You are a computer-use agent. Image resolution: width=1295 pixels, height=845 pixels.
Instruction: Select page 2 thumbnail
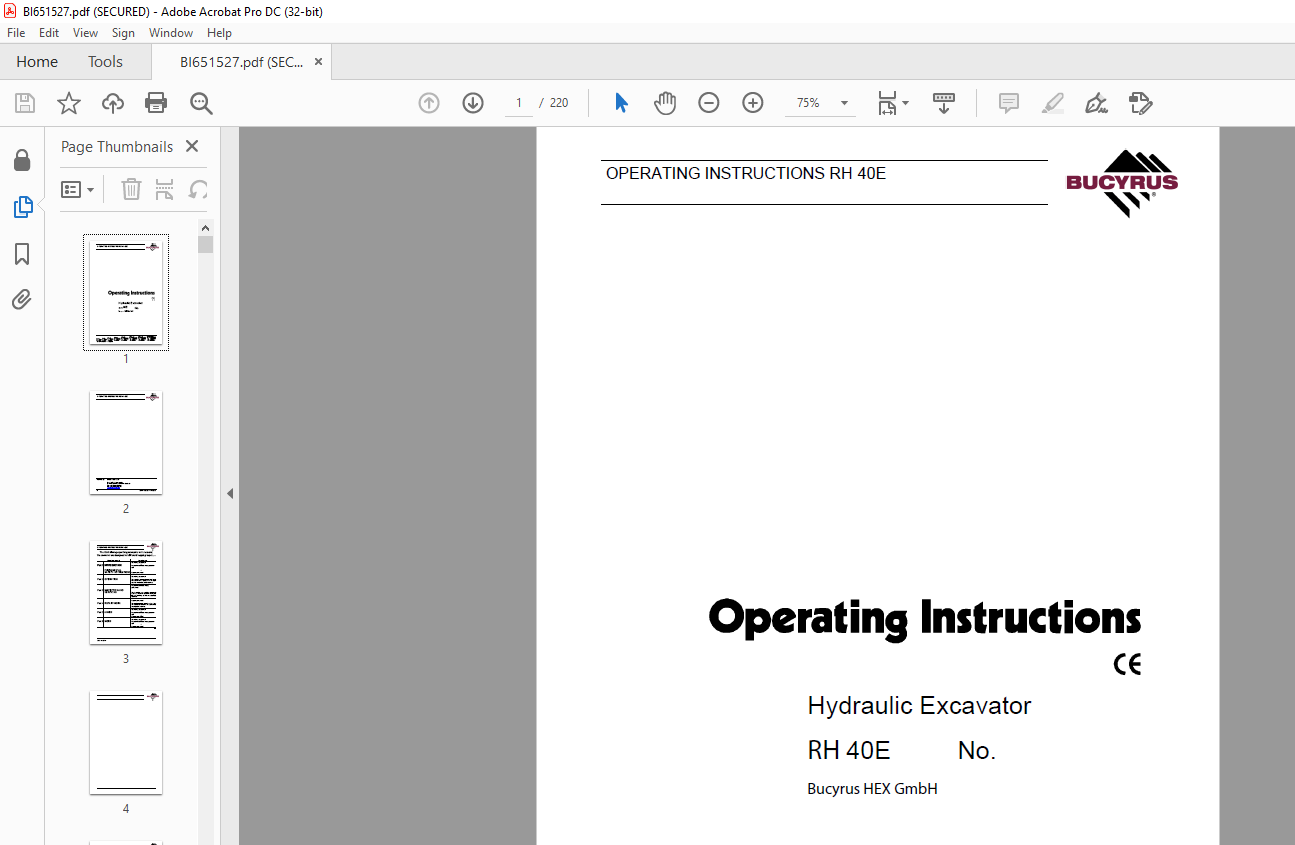click(126, 443)
